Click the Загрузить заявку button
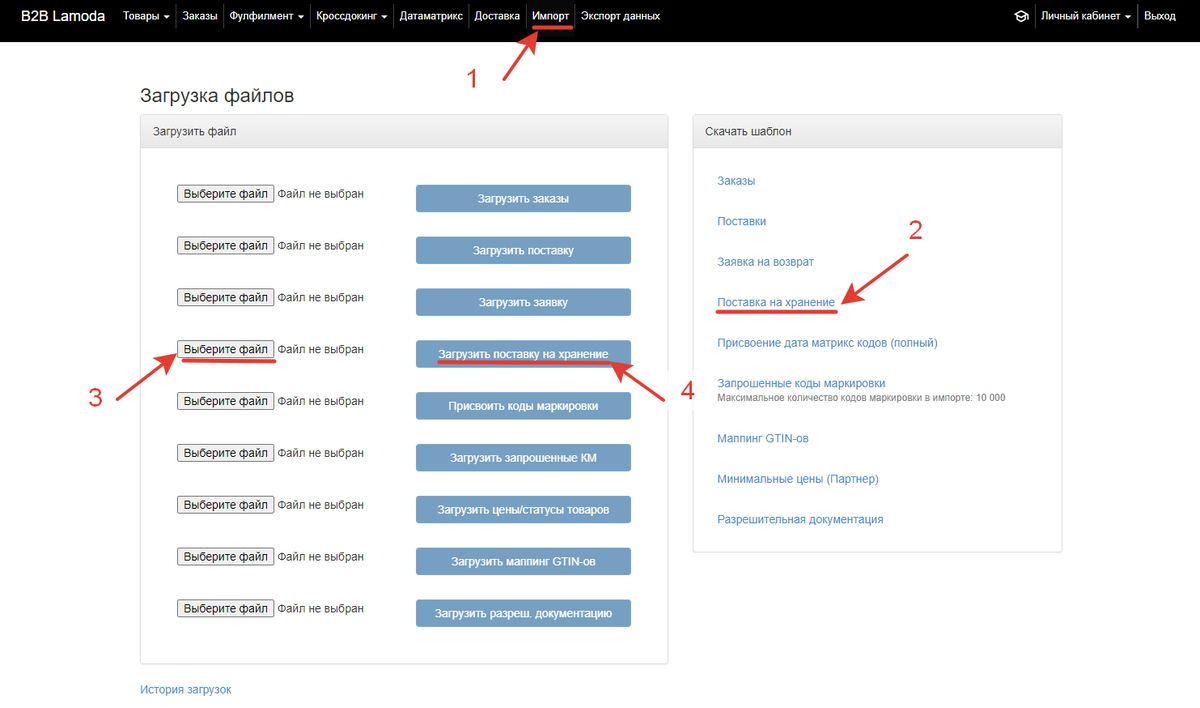Viewport: 1200px width, 708px height. coord(523,302)
